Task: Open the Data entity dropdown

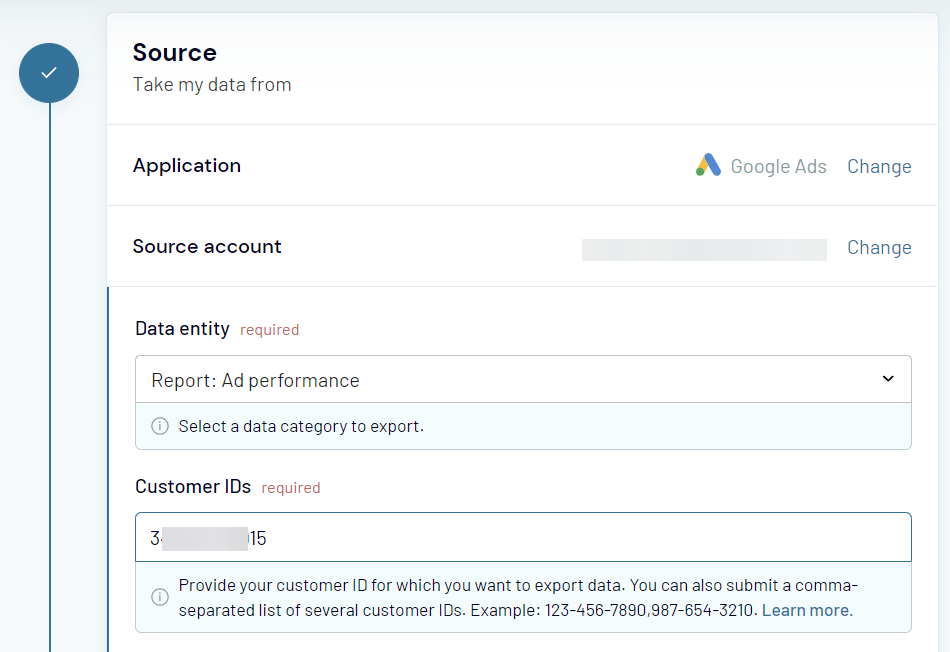Action: (x=523, y=379)
